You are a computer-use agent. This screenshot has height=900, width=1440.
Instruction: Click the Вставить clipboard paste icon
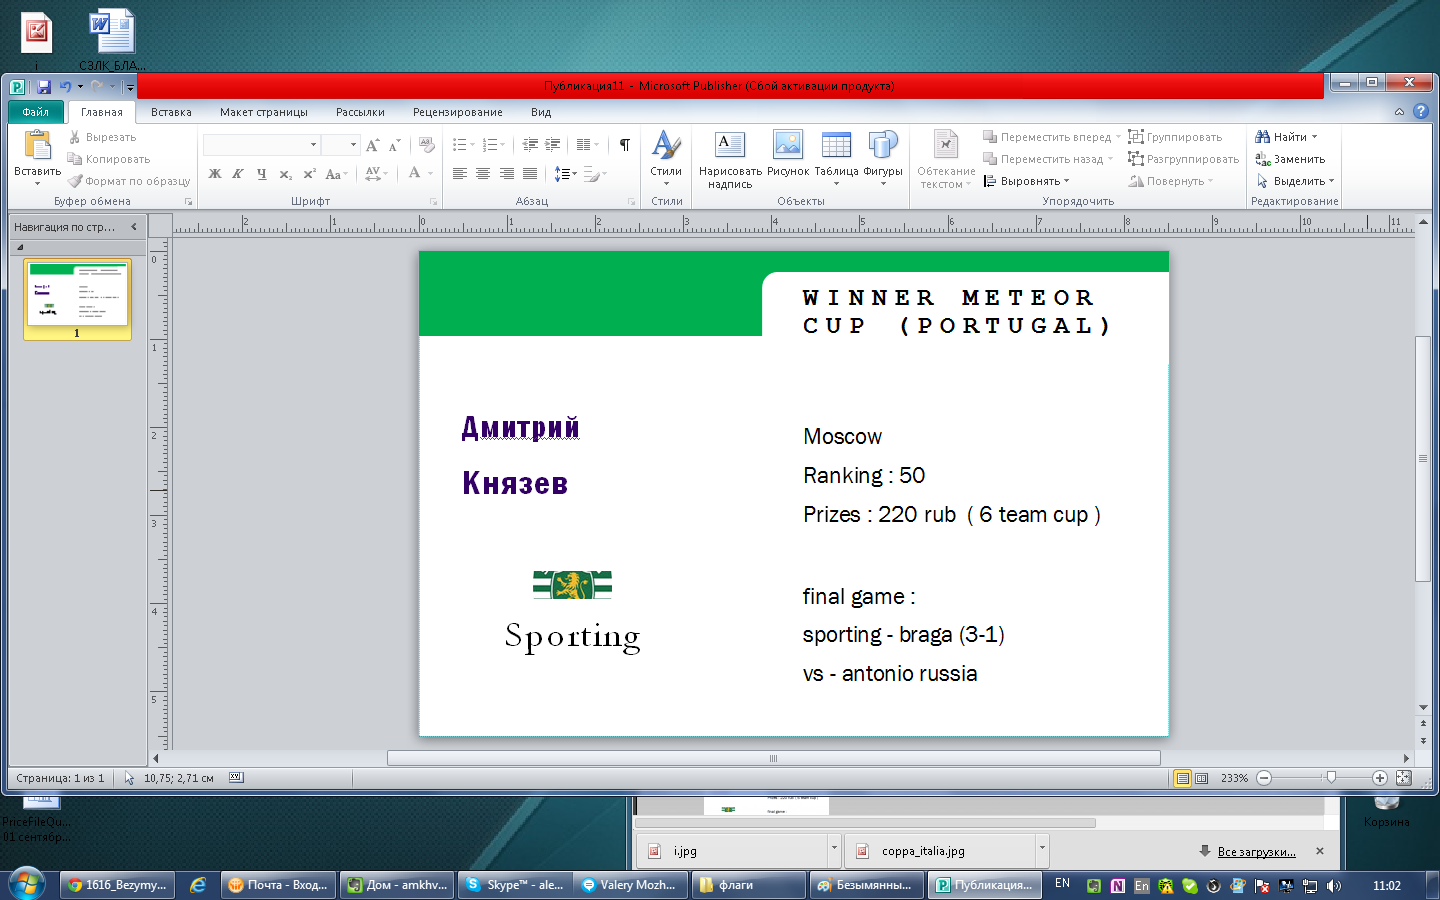(37, 147)
